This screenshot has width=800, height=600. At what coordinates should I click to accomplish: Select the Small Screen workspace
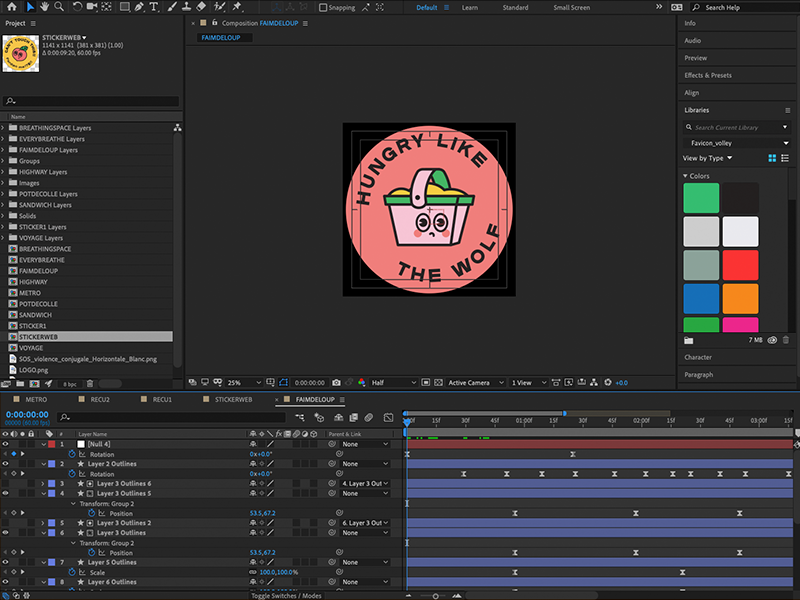(x=571, y=7)
